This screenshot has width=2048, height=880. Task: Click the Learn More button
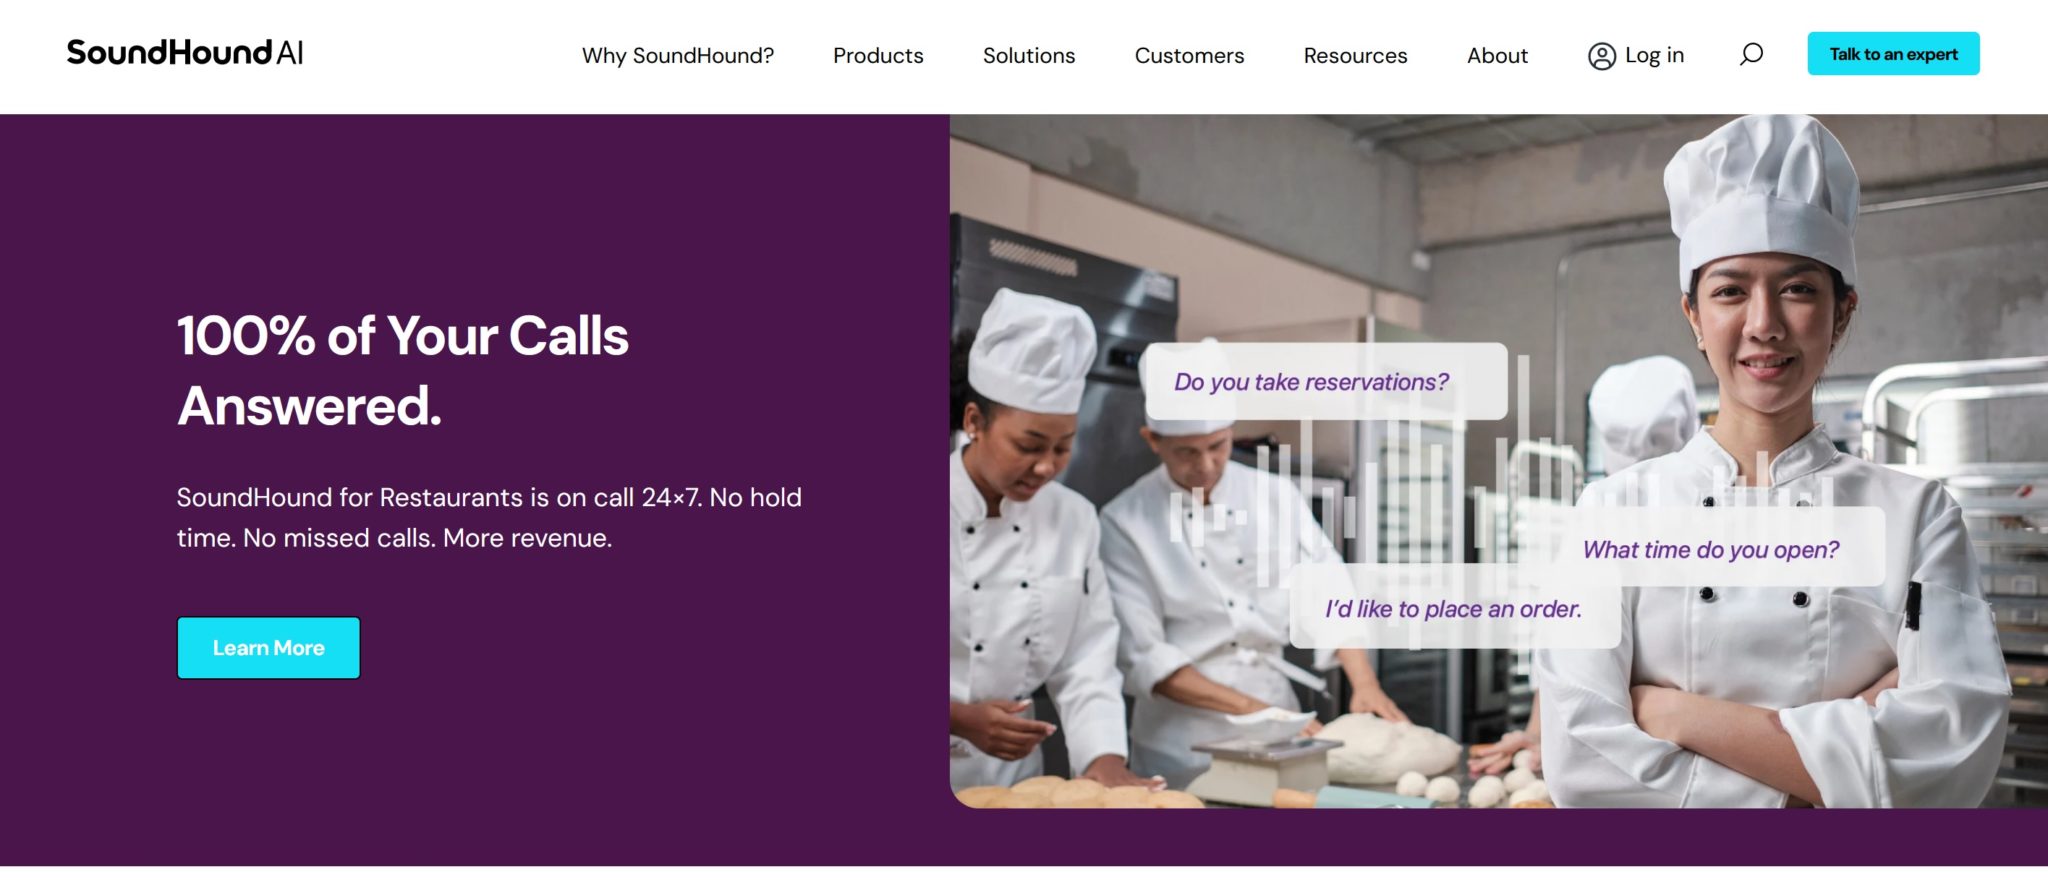[269, 648]
